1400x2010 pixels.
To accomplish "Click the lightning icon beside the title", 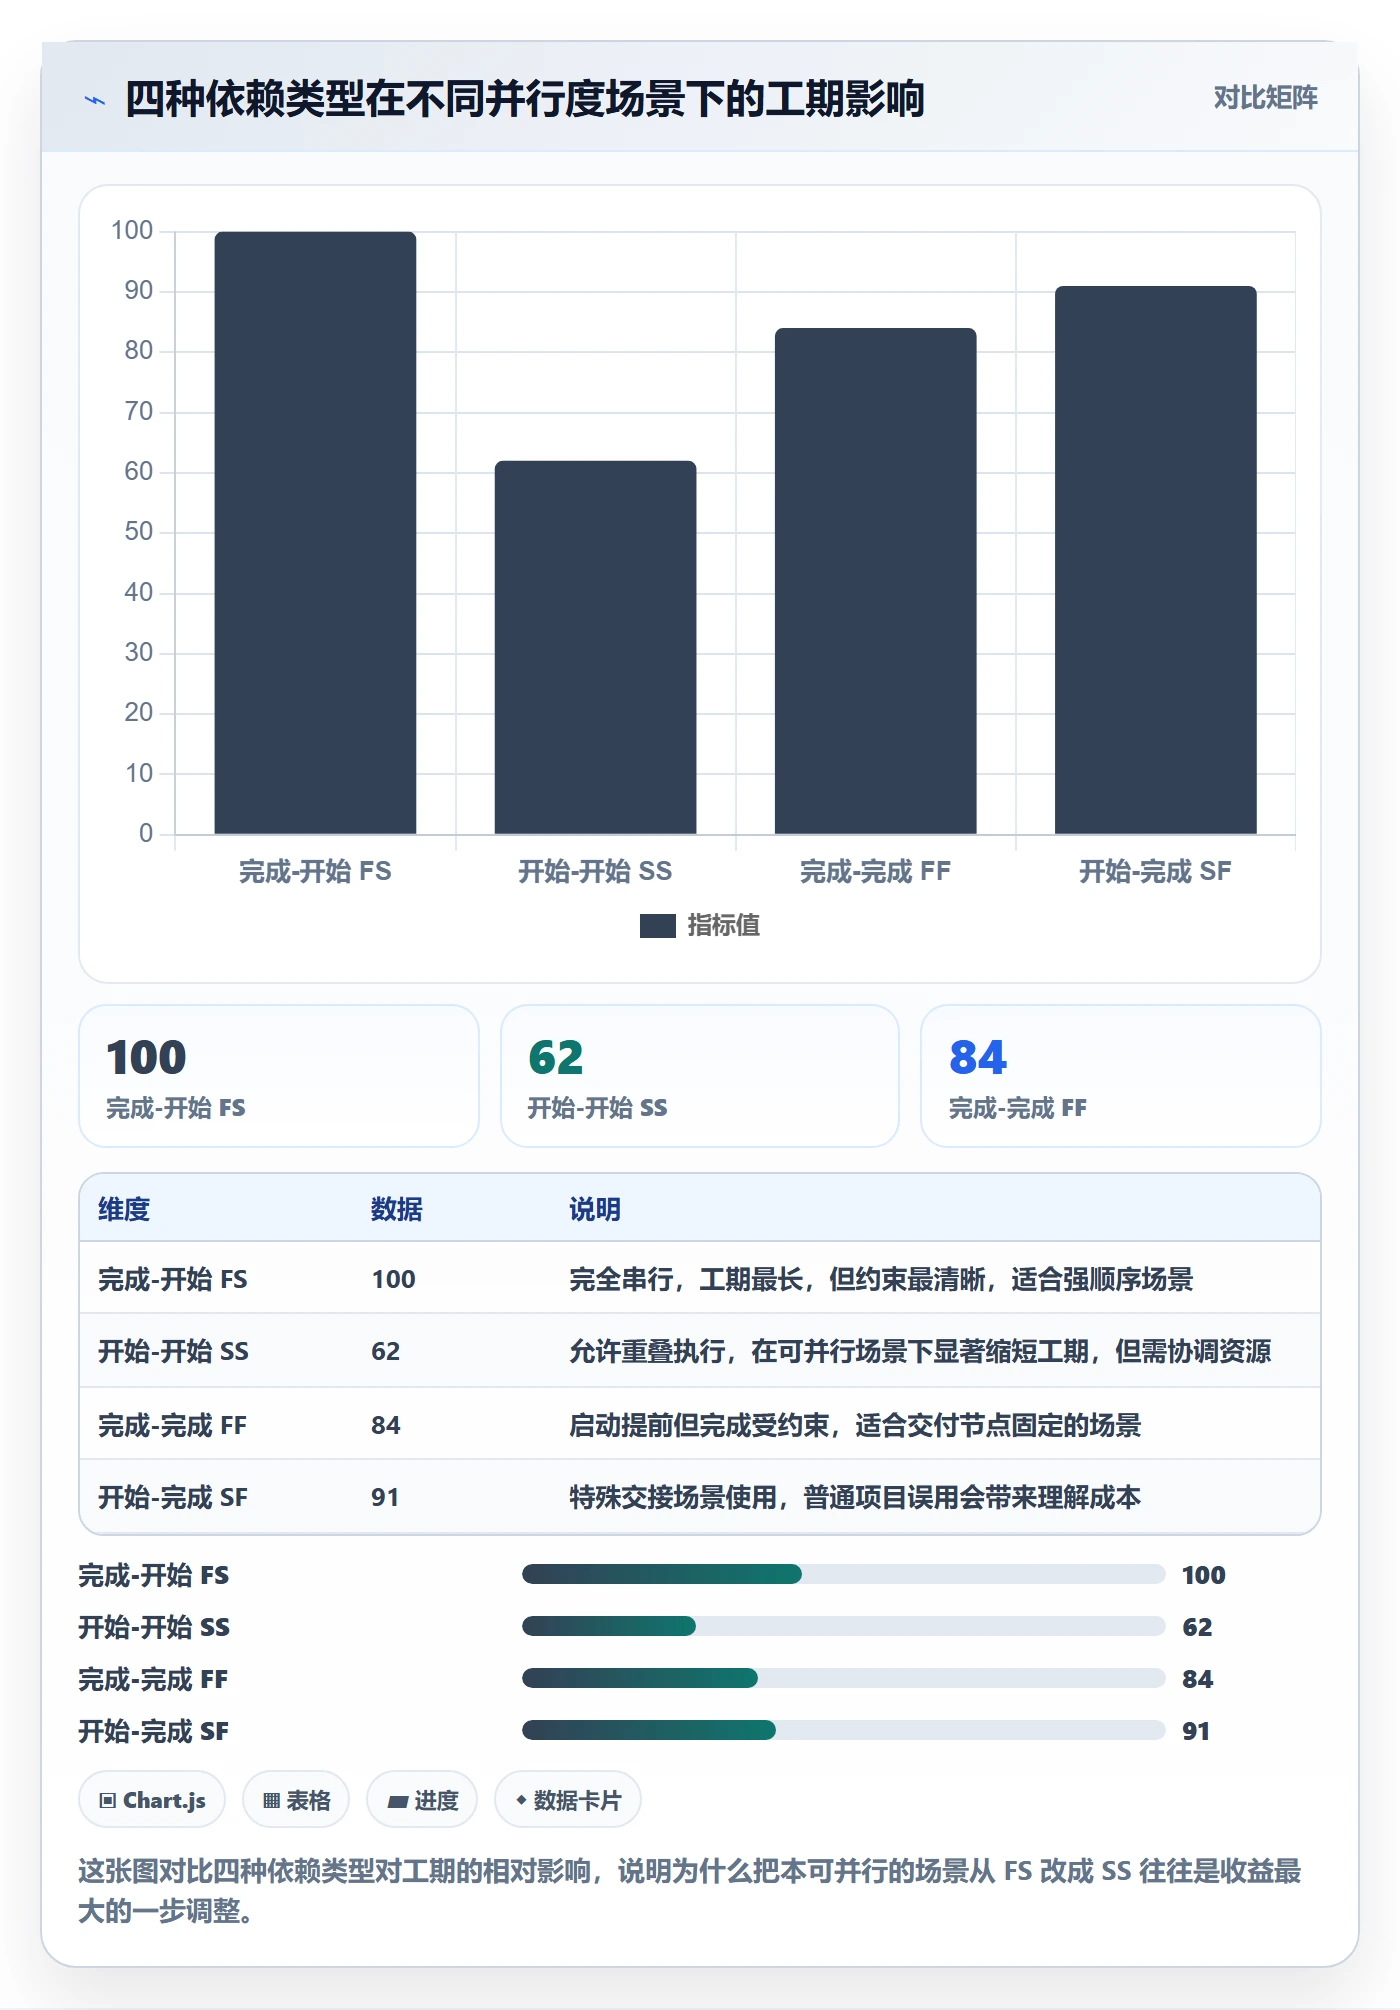I will pos(94,100).
